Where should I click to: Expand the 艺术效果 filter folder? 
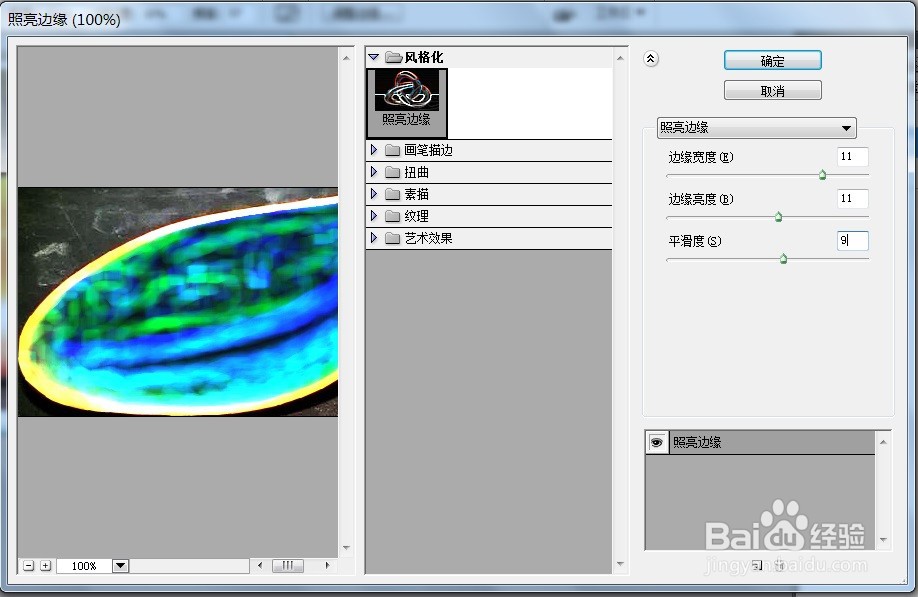pos(374,238)
